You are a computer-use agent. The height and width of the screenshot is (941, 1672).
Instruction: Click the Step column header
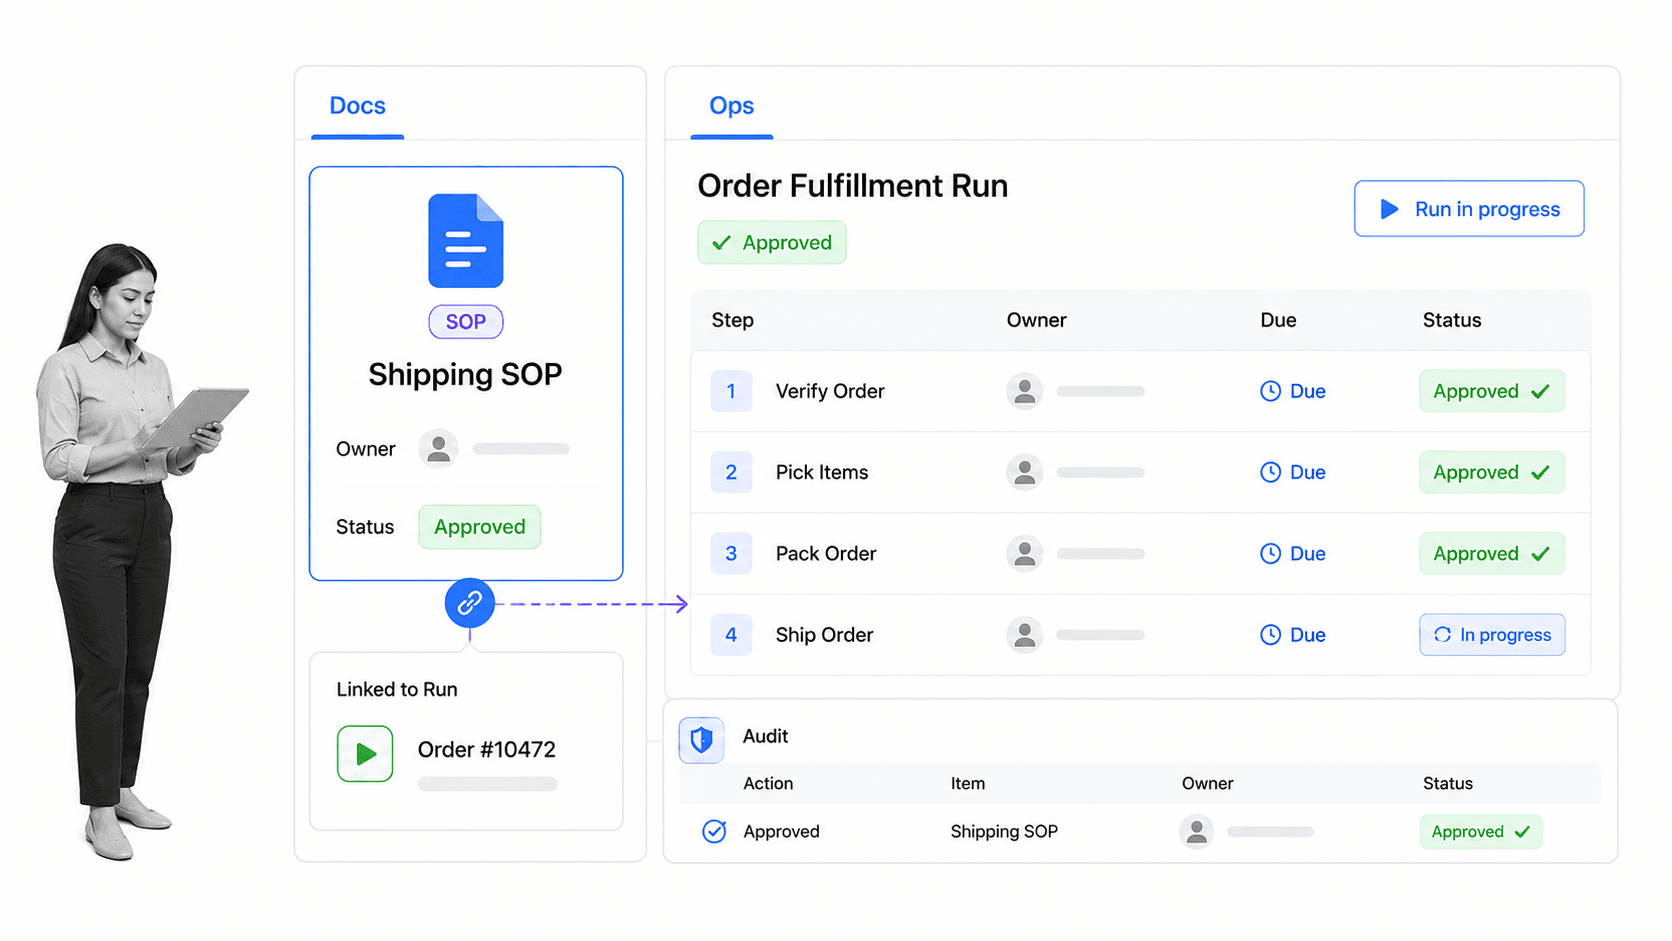[733, 321]
